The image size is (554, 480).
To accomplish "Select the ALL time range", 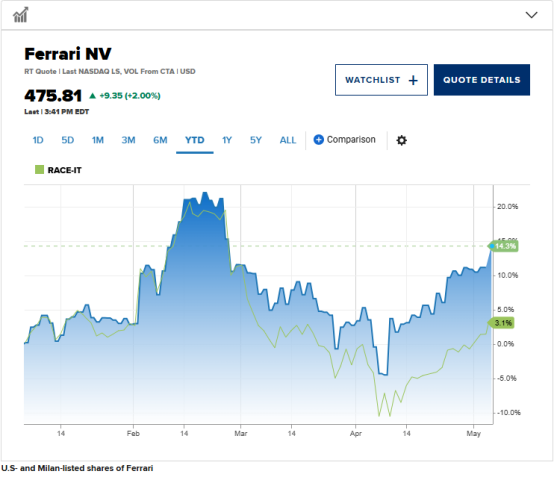I will click(288, 140).
